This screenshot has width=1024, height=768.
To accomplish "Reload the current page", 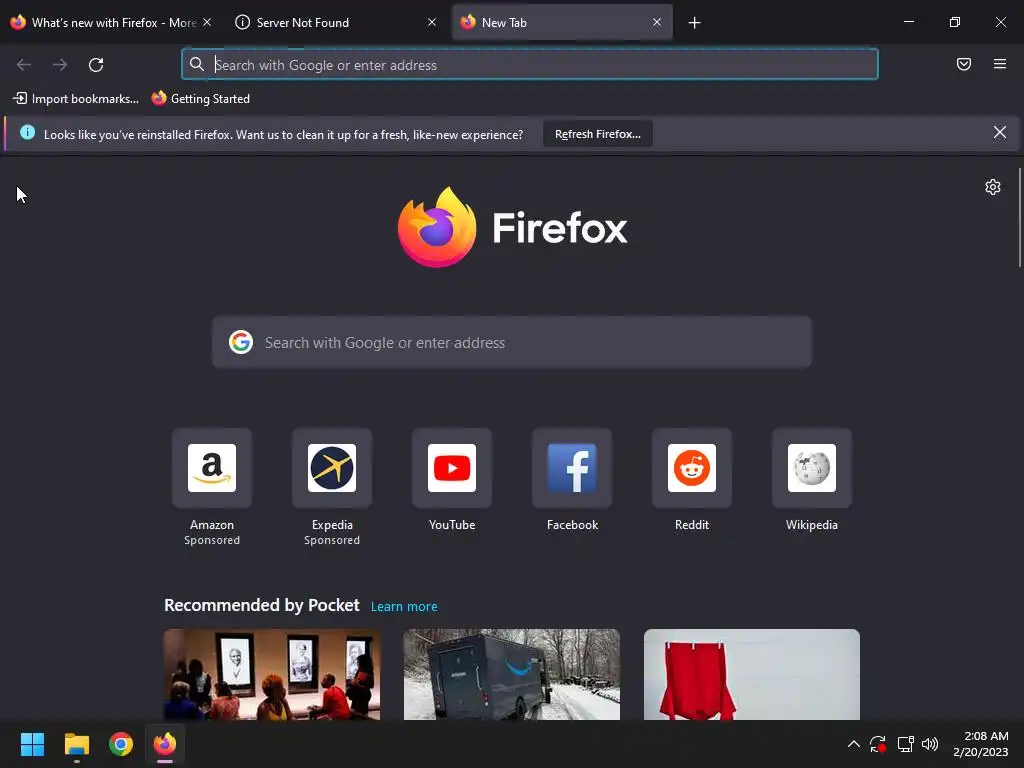I will 96,65.
